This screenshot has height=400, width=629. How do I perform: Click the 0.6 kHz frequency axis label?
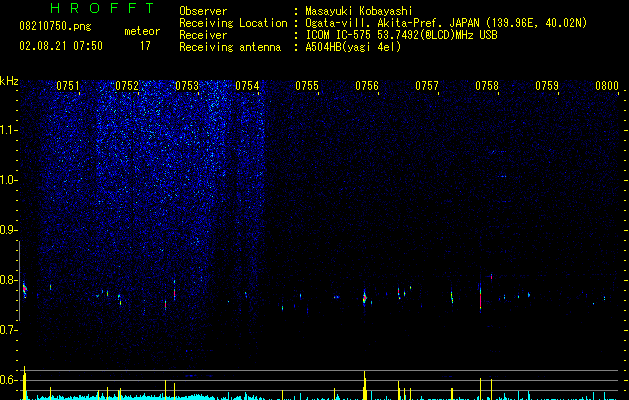click(9, 380)
